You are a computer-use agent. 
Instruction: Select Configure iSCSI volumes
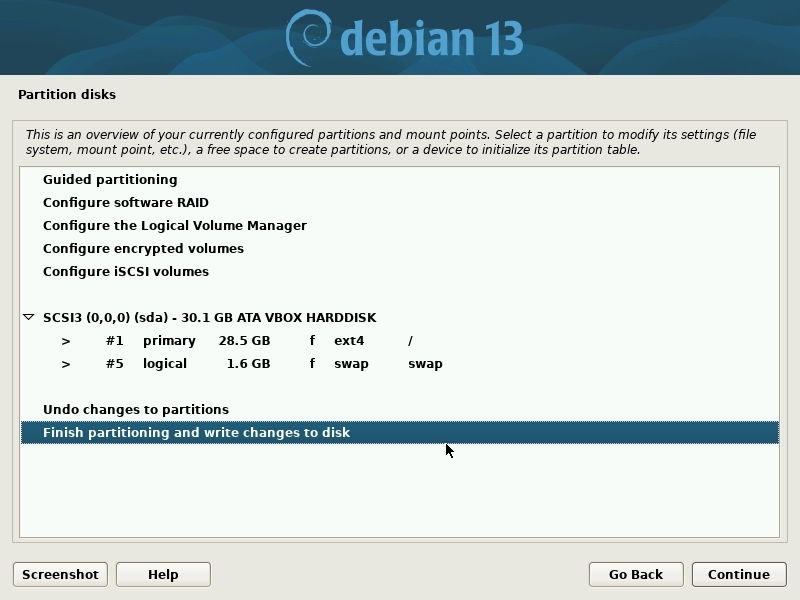[399, 271]
